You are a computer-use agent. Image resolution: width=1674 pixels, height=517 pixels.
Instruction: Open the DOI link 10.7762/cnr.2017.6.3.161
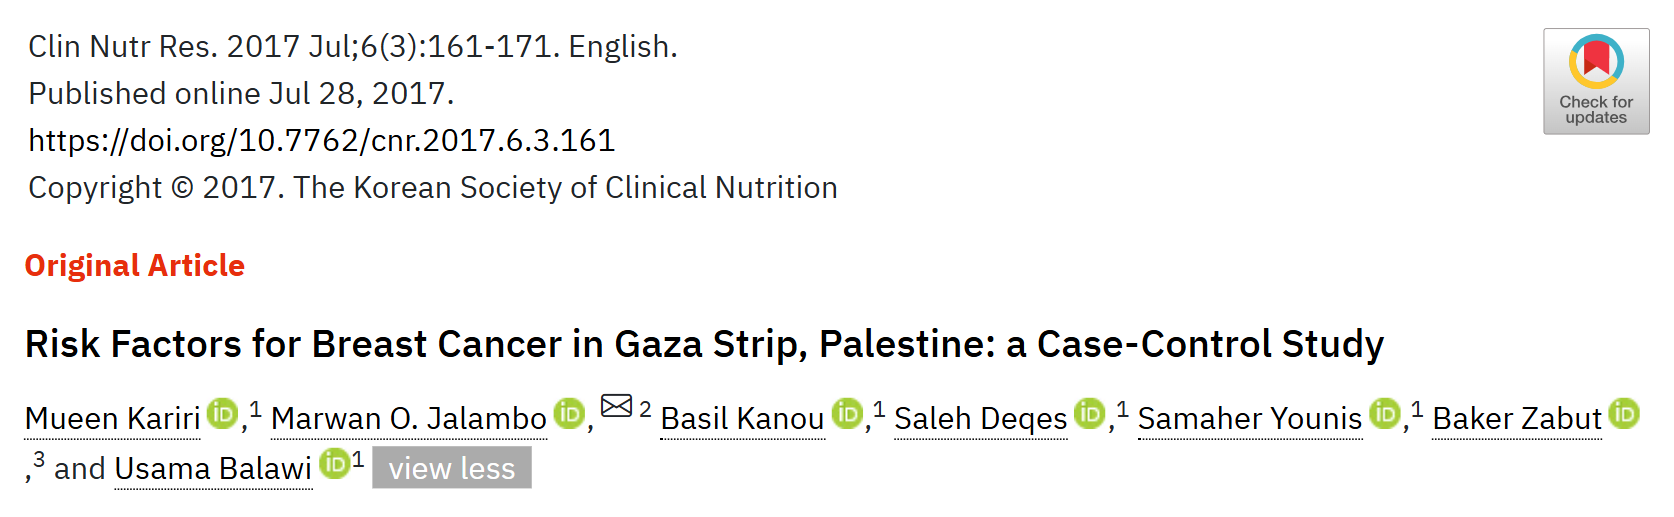coord(322,141)
